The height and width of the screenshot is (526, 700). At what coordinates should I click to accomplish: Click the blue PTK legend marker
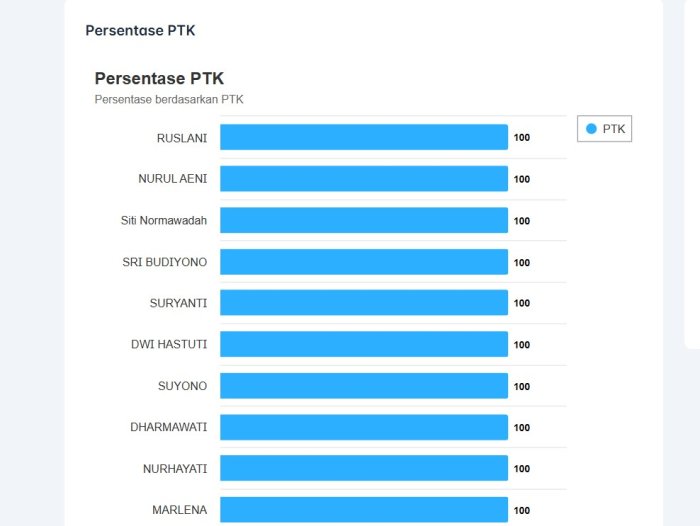click(x=591, y=129)
